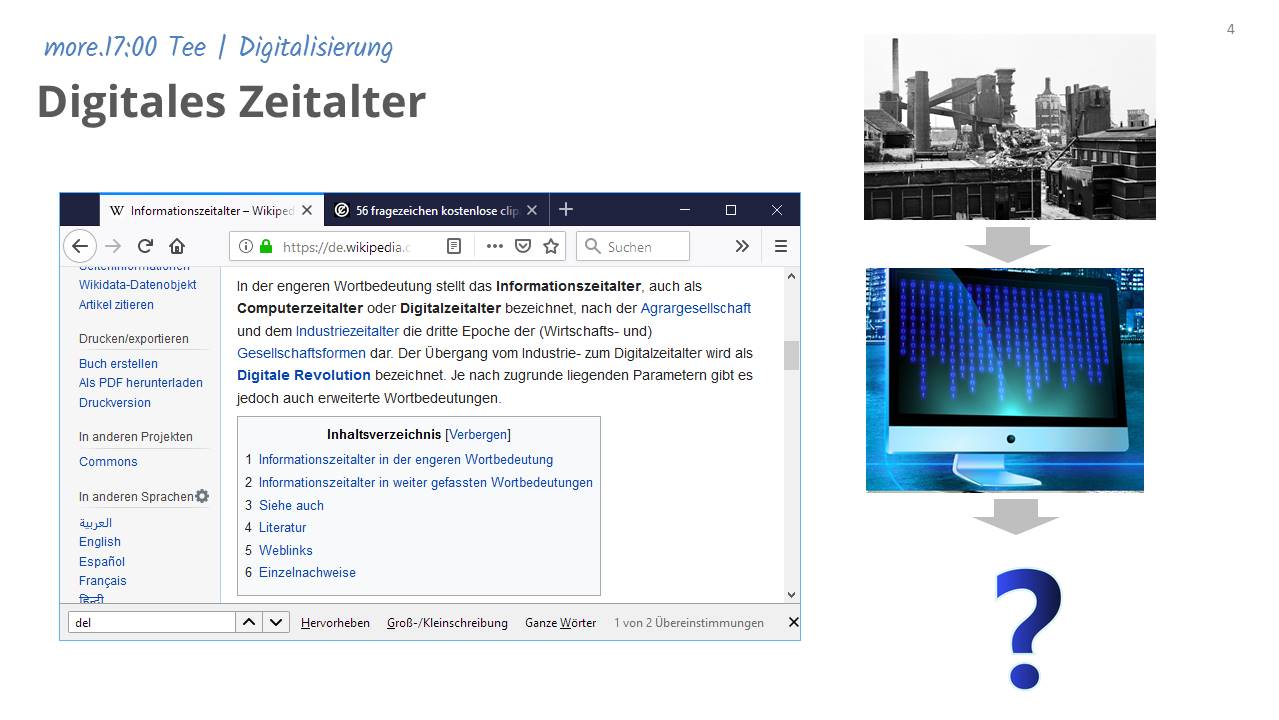Screen dimensions: 1279x720
Task: Open the Firefox hamburger menu
Action: (x=781, y=246)
